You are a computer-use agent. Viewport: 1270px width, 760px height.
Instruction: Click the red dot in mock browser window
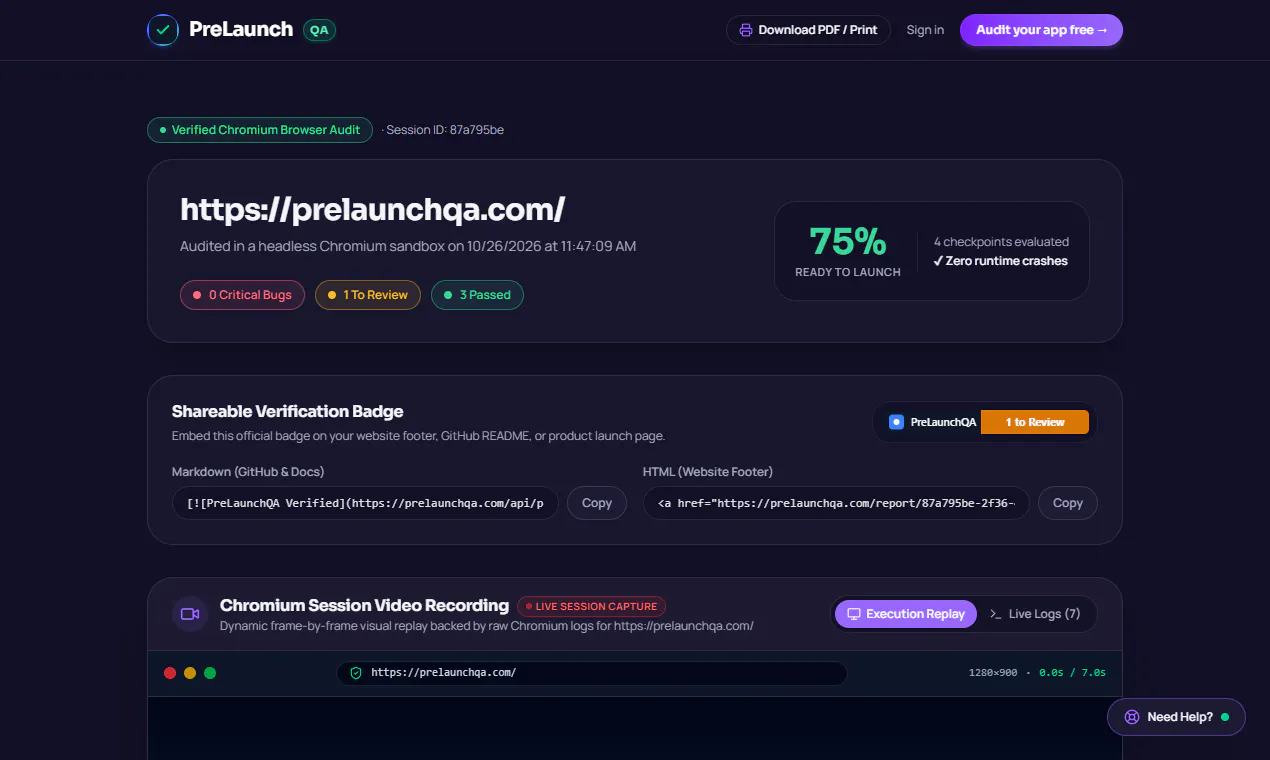click(170, 673)
